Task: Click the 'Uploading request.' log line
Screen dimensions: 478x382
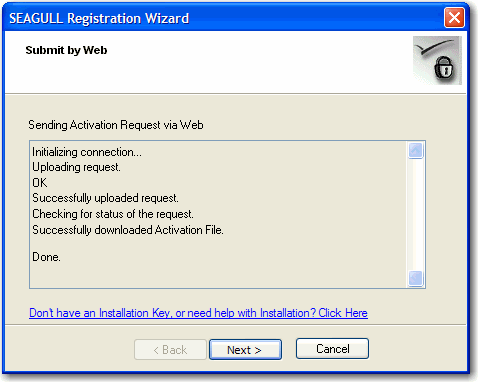Action: click(x=76, y=167)
